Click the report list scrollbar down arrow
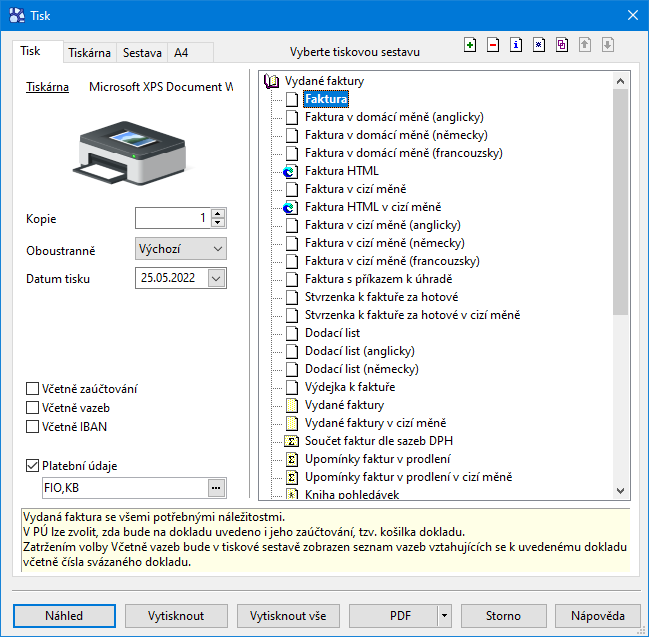 coord(620,491)
